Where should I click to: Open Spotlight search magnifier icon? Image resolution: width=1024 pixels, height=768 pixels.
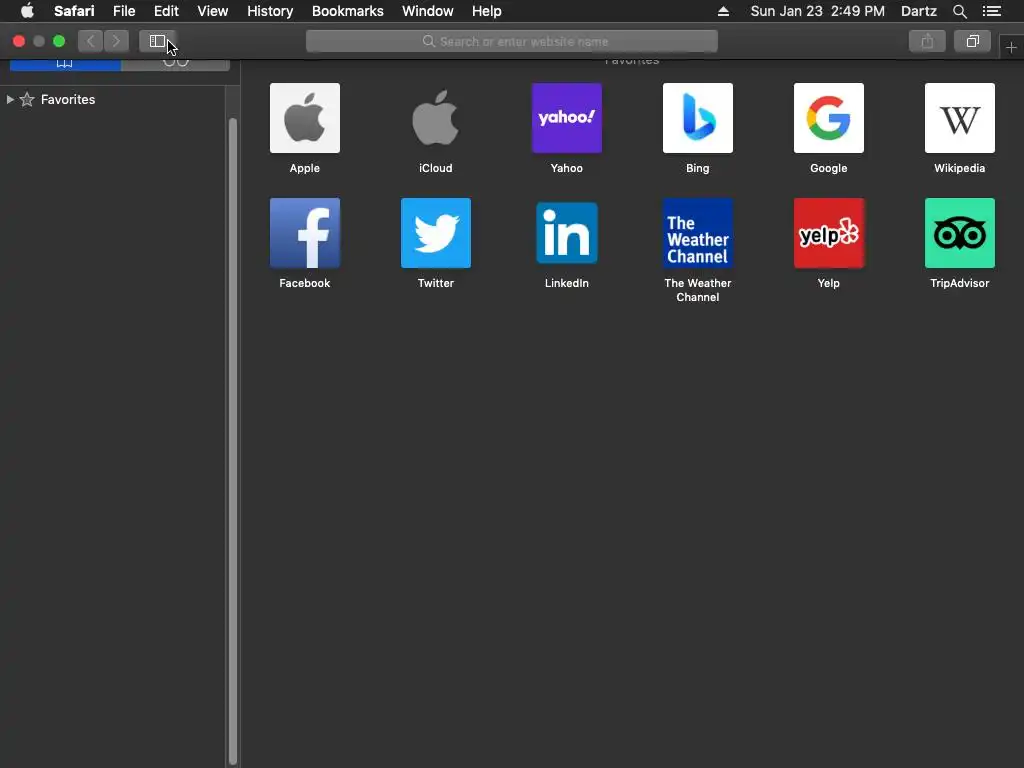(959, 11)
